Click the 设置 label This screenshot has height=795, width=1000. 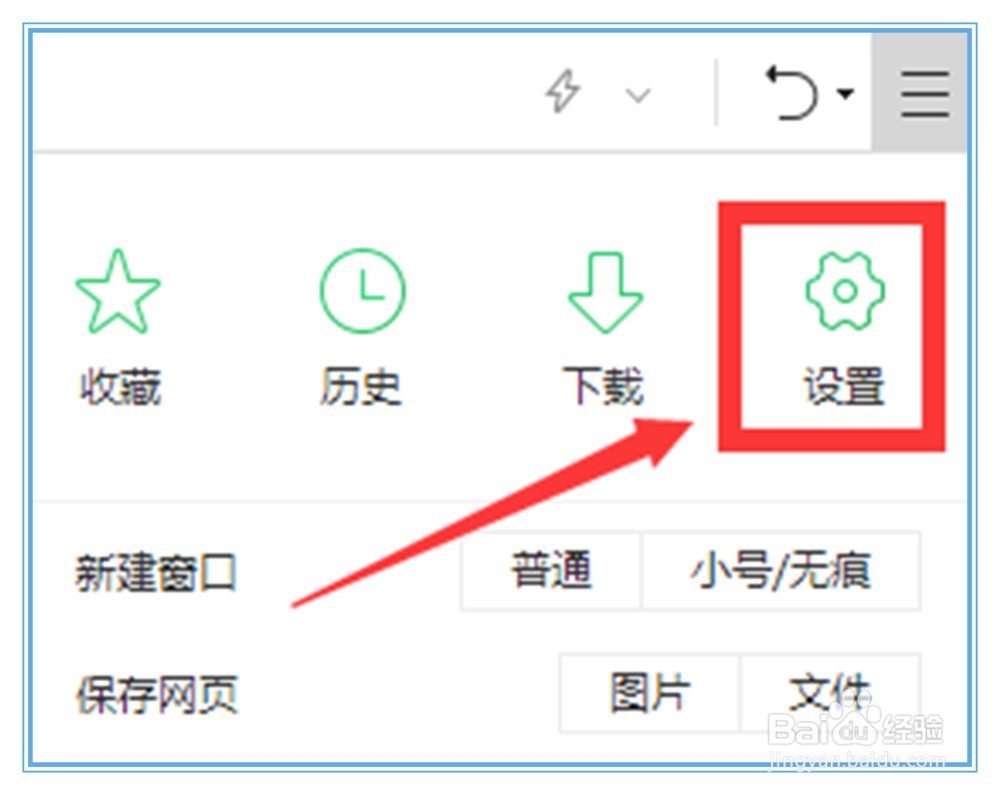(844, 386)
